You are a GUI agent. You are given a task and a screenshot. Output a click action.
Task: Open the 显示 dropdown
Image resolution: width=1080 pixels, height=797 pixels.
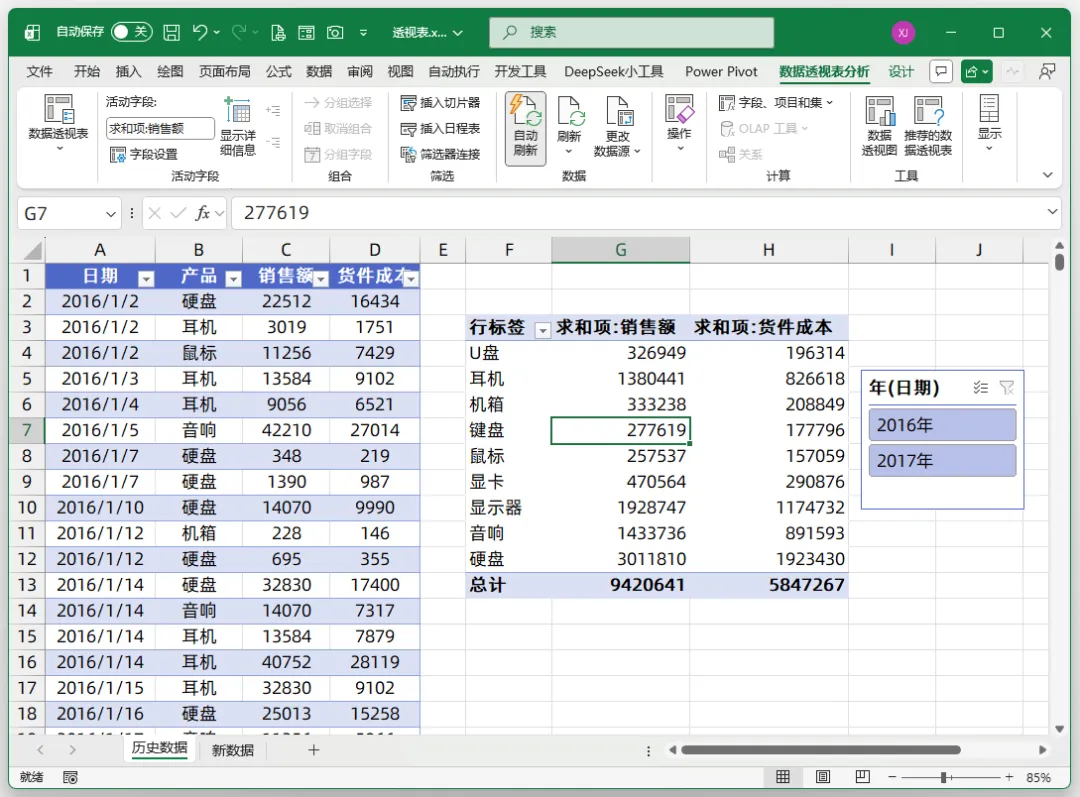click(989, 124)
